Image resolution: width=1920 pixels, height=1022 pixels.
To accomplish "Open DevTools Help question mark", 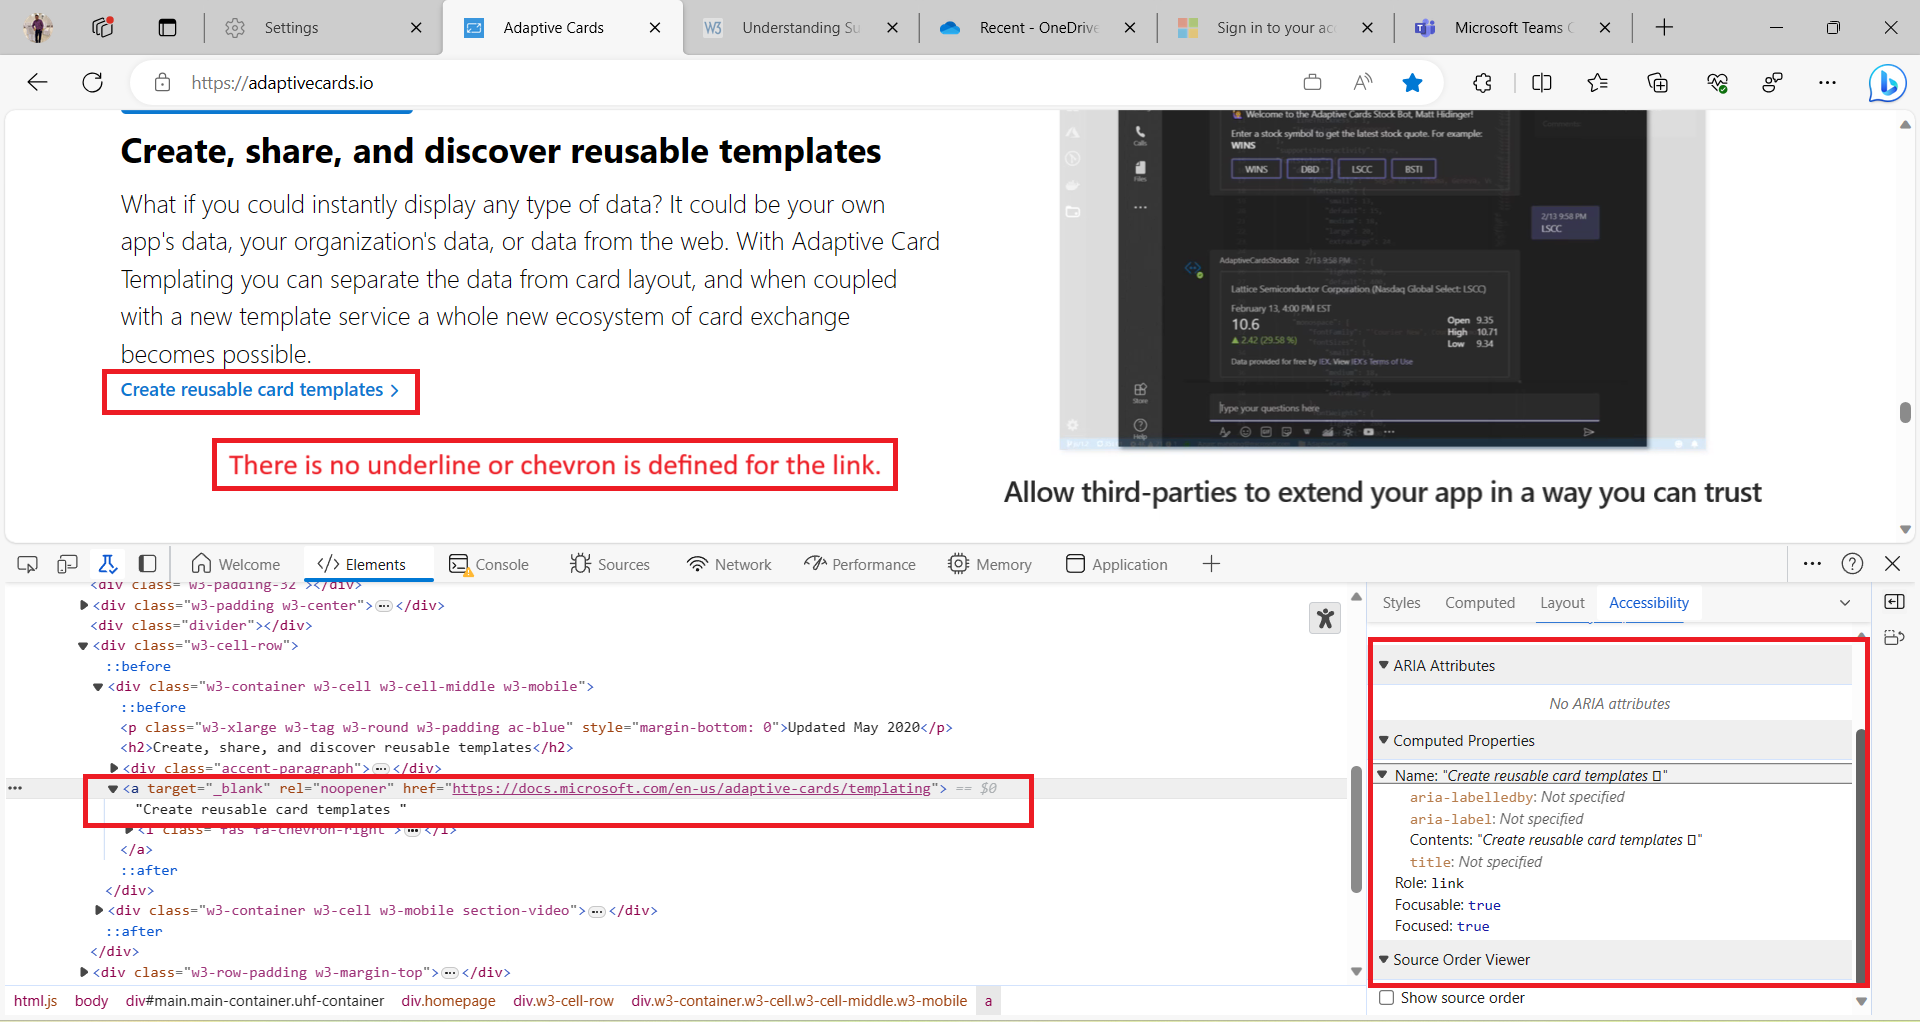I will pos(1852,564).
